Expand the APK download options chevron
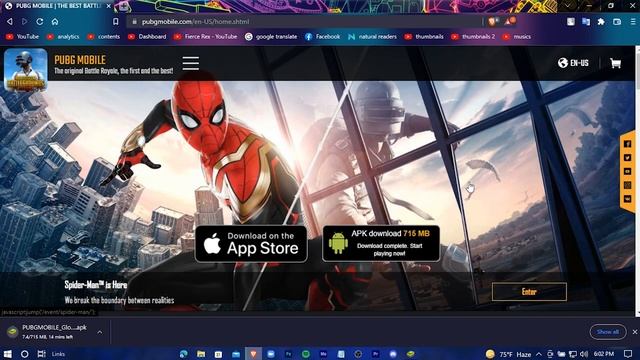 [100, 332]
